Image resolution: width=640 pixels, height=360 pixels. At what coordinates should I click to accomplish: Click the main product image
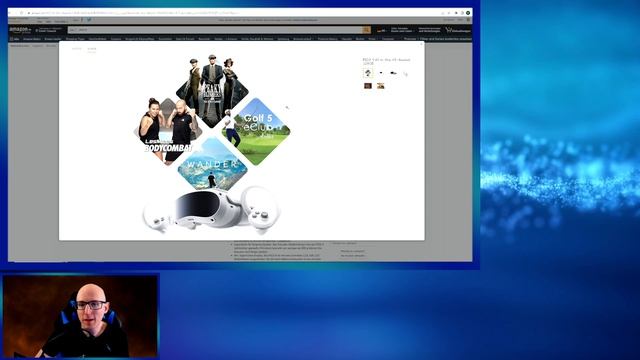212,144
